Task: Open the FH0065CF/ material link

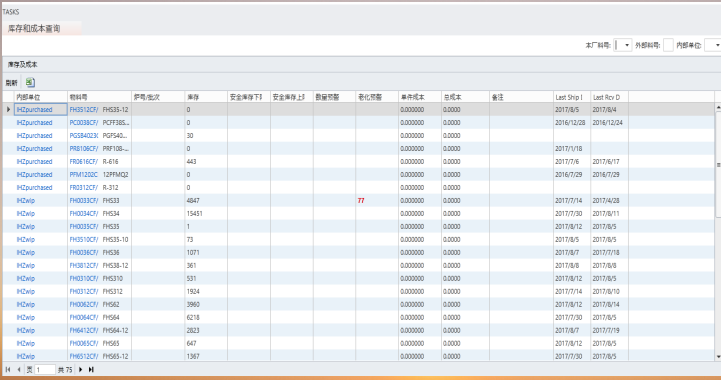Action: [84, 343]
